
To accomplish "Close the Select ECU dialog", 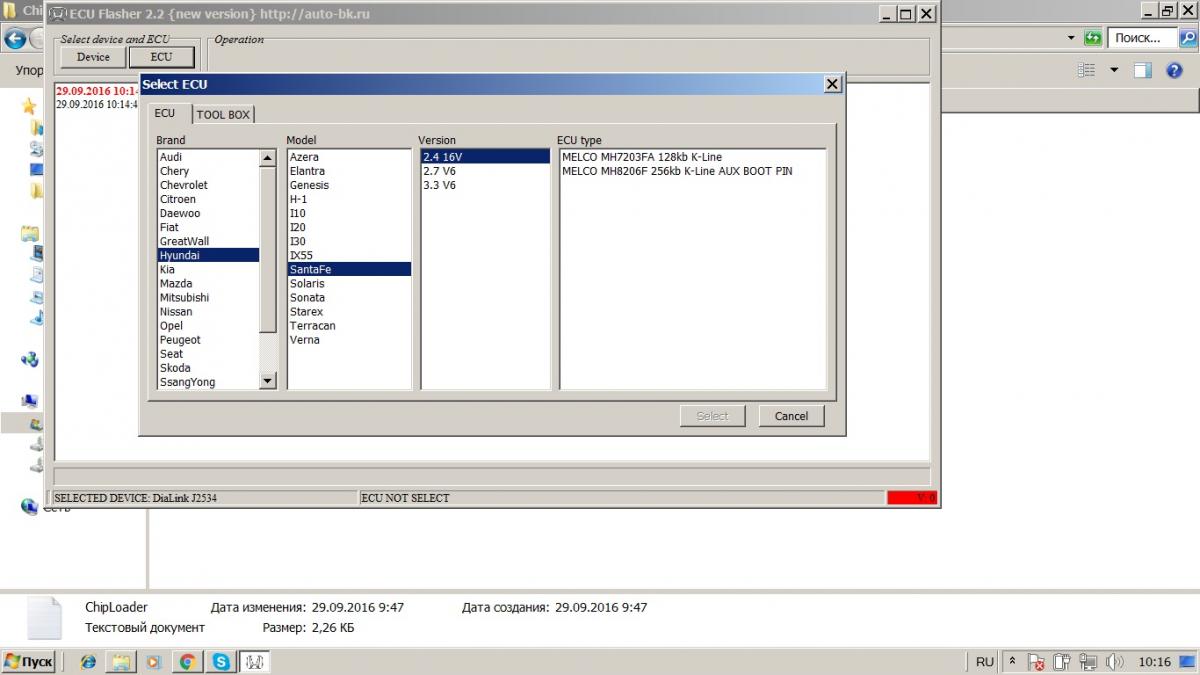I will click(x=832, y=85).
